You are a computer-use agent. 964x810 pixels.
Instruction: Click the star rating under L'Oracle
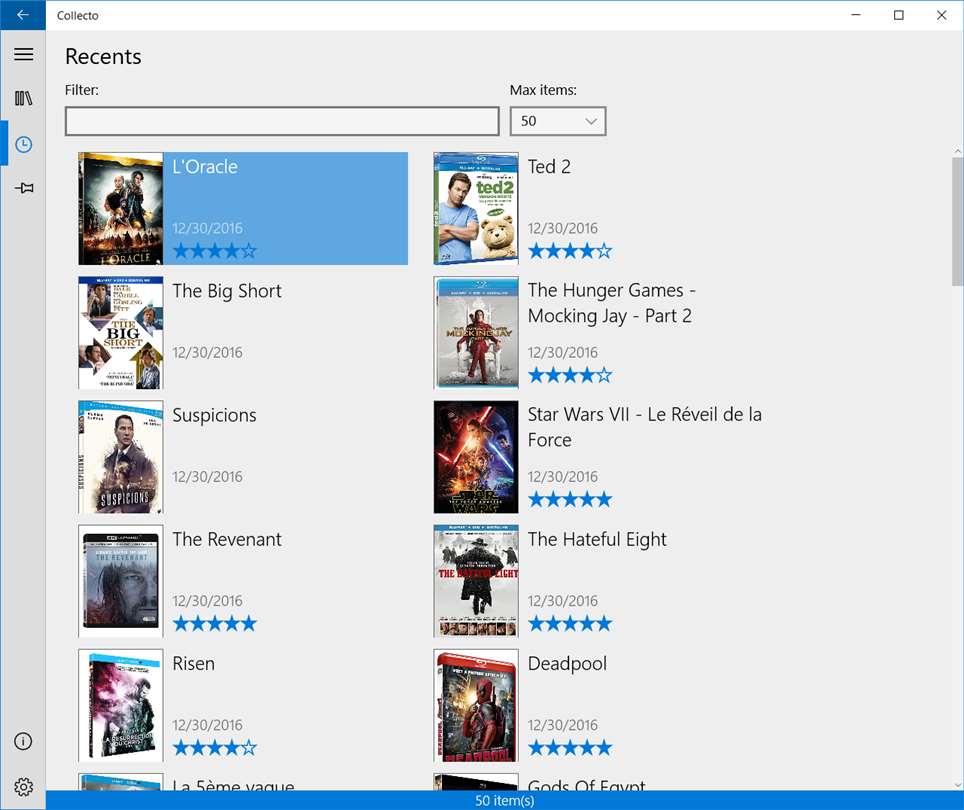coord(215,251)
